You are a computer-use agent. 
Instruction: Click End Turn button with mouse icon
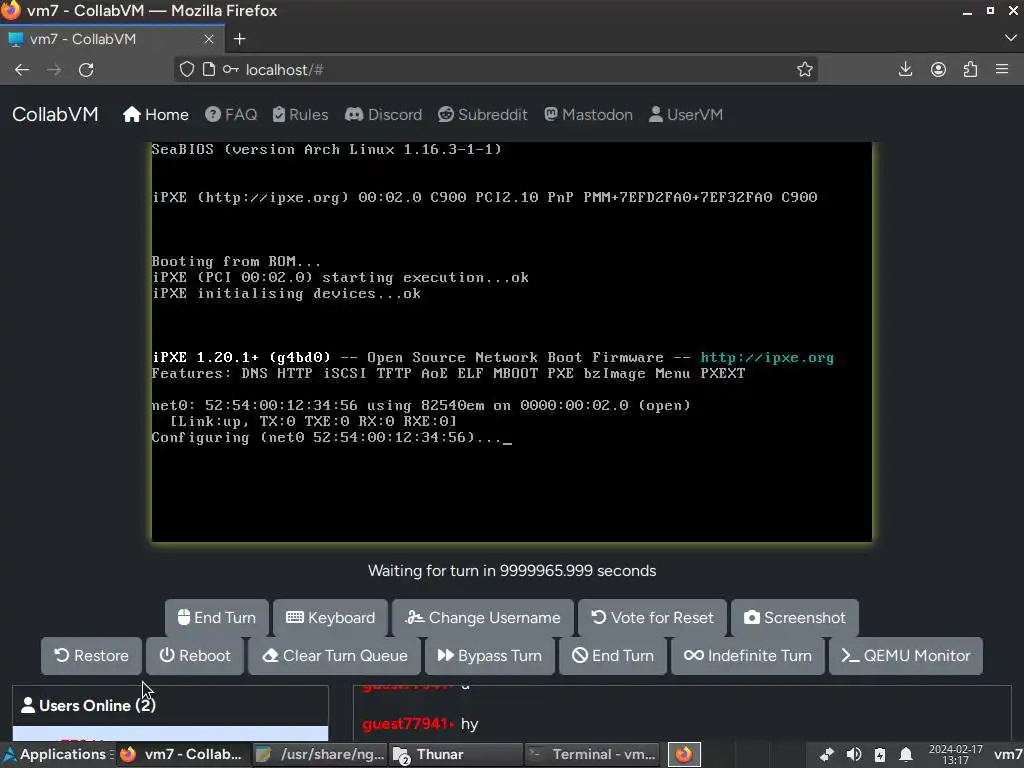(x=216, y=618)
